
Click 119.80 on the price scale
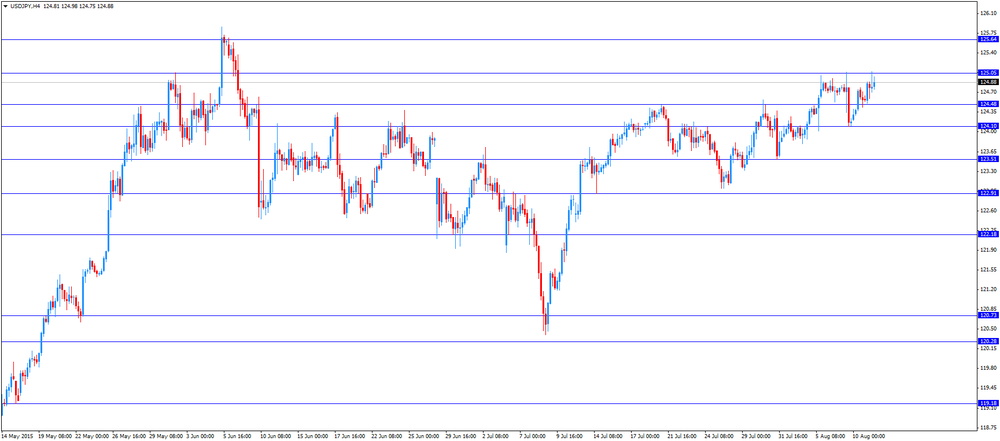[x=989, y=368]
